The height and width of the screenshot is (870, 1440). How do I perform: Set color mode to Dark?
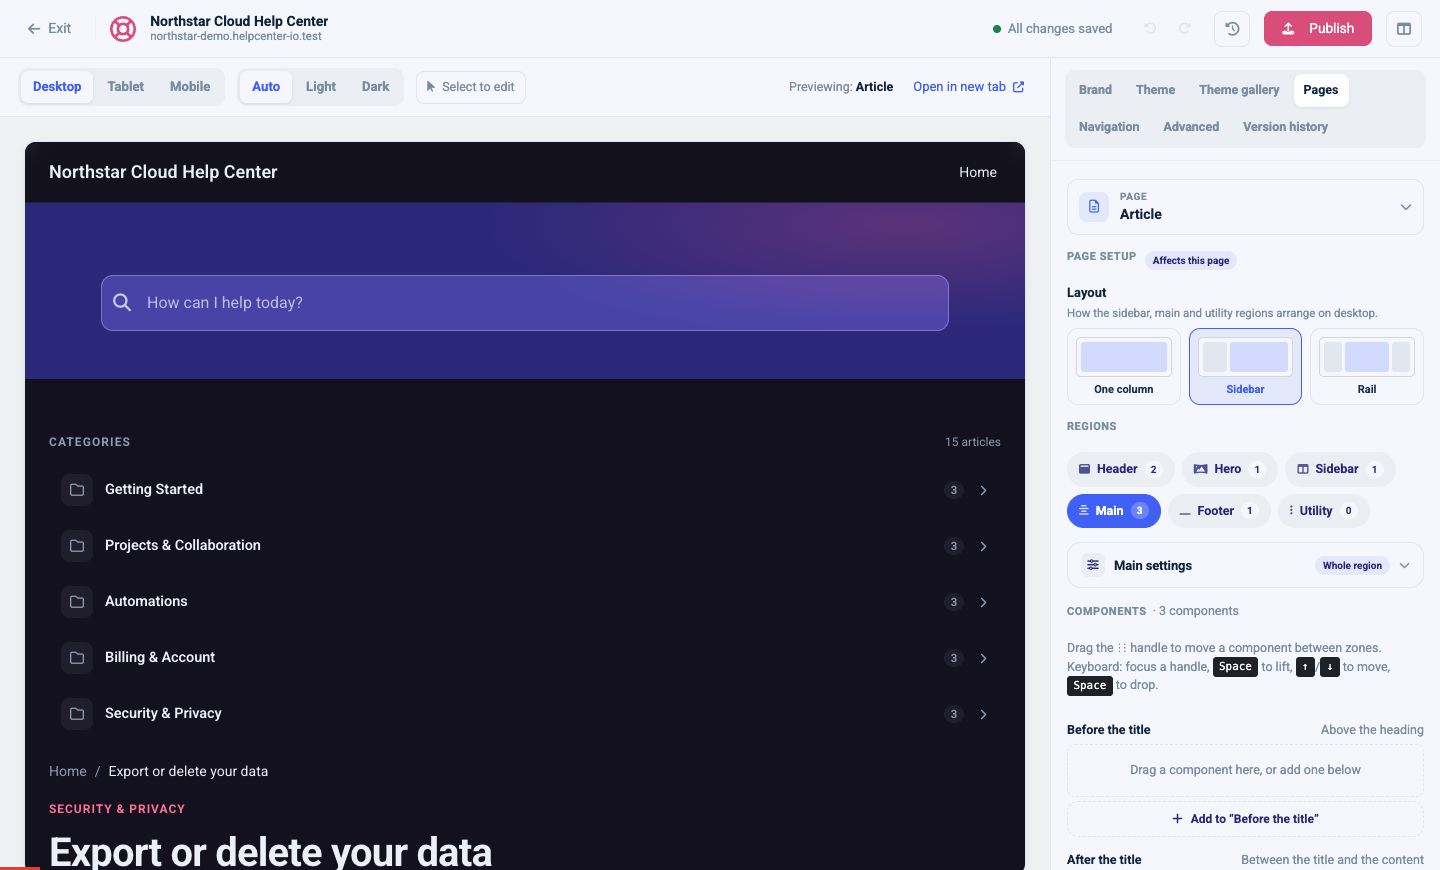tap(376, 87)
